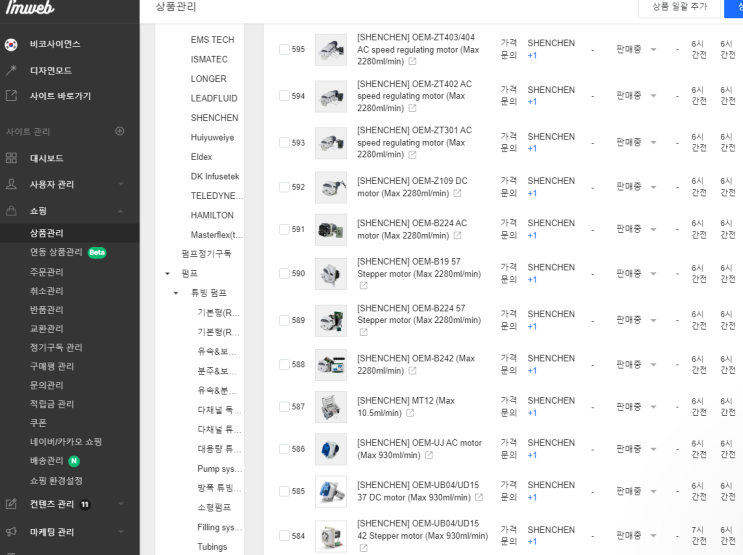Open 판매중 status dropdown for product 595
The height and width of the screenshot is (555, 743).
[x=636, y=49]
